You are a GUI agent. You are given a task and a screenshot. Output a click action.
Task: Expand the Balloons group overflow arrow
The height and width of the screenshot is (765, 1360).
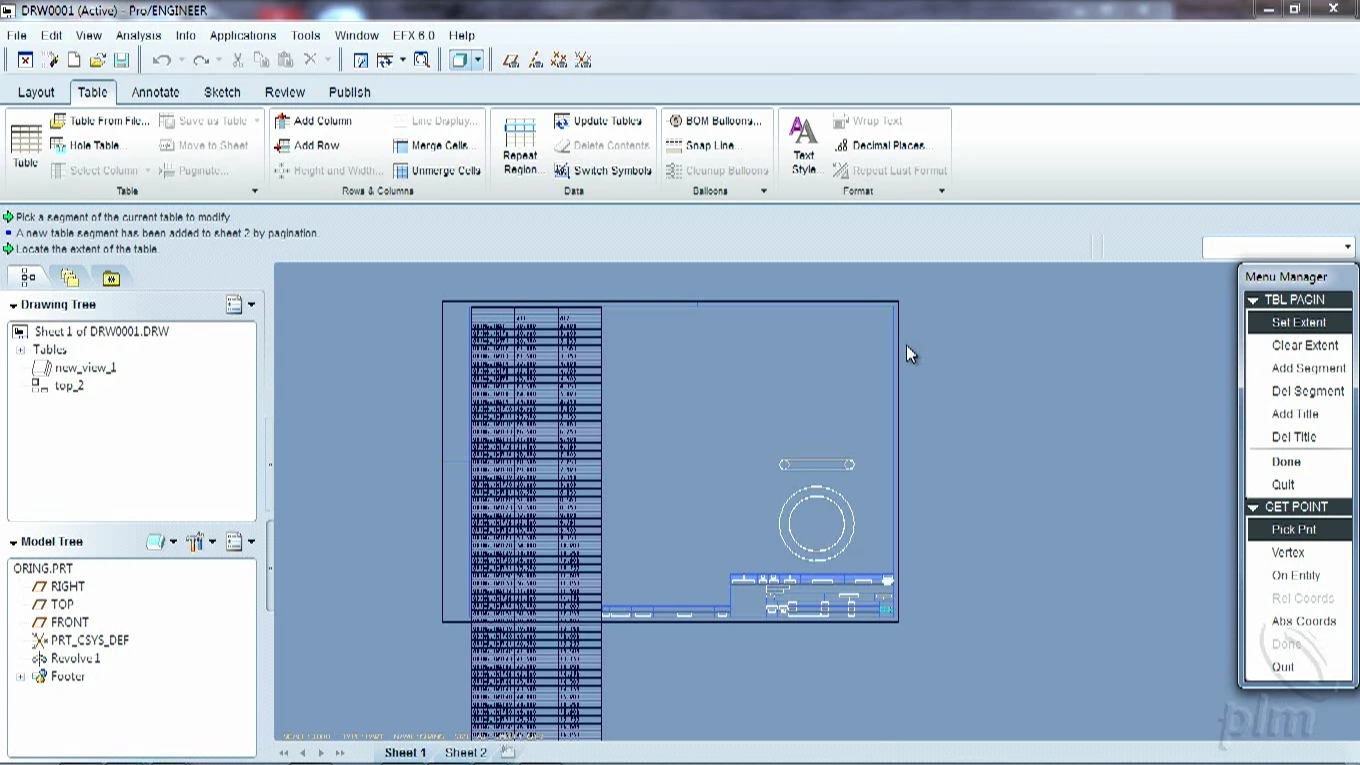(x=764, y=191)
